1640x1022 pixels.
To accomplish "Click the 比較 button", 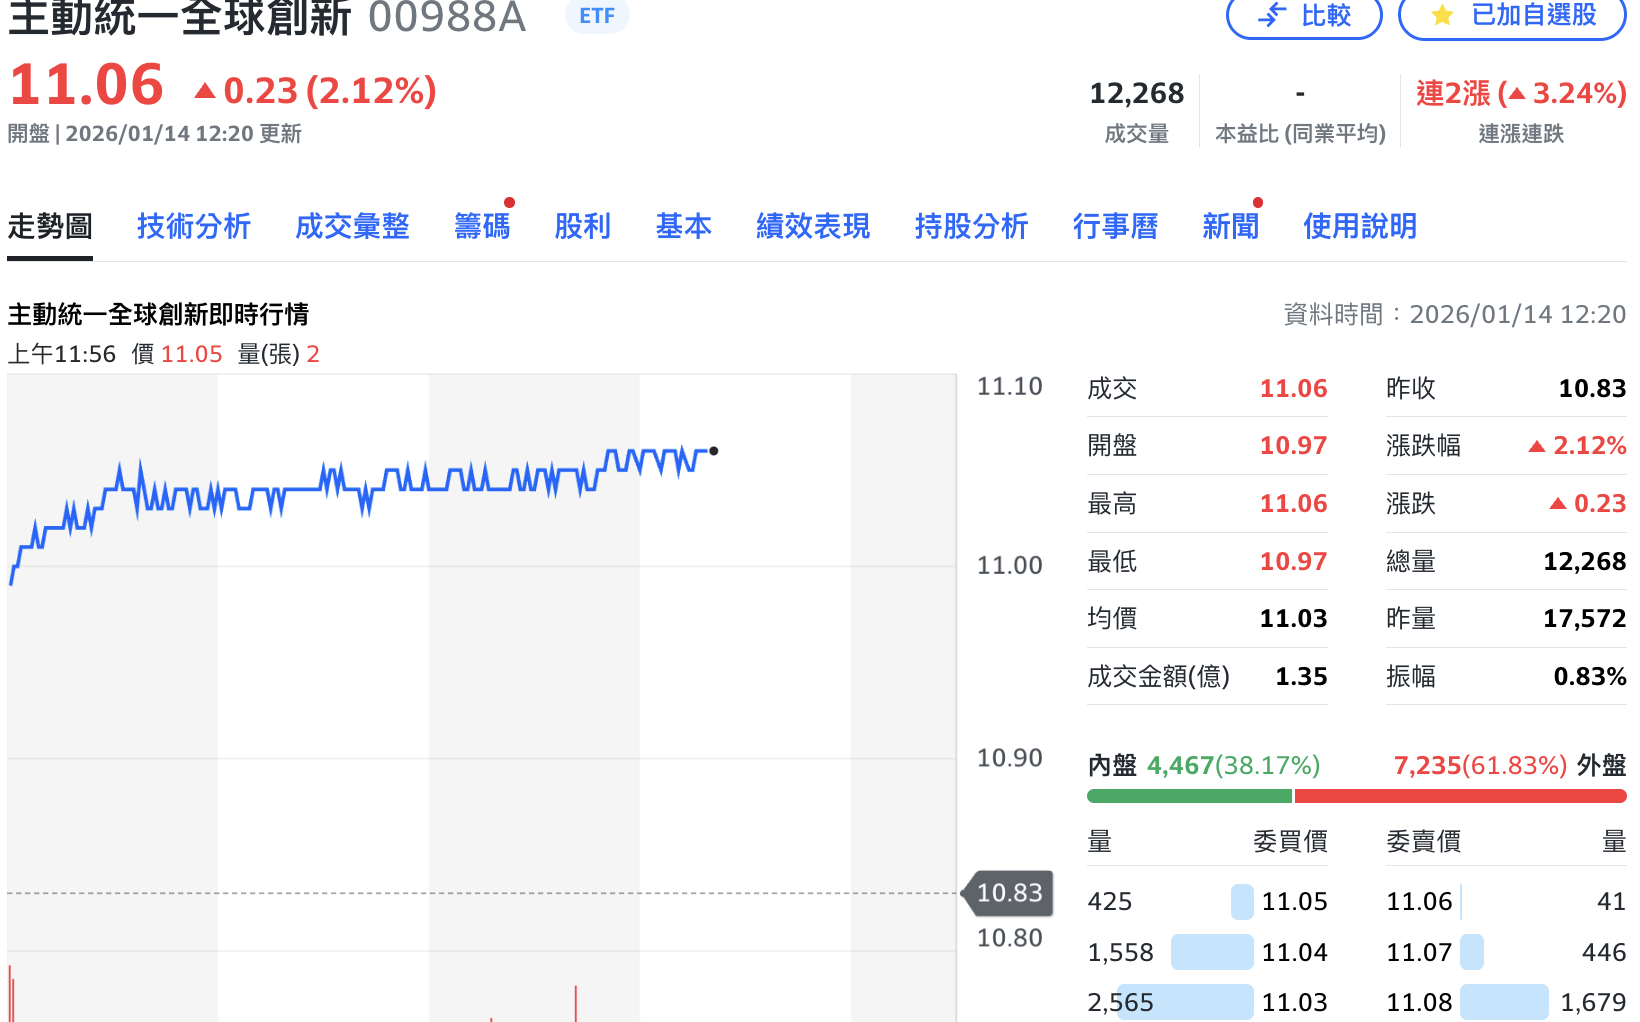I will (x=1305, y=16).
